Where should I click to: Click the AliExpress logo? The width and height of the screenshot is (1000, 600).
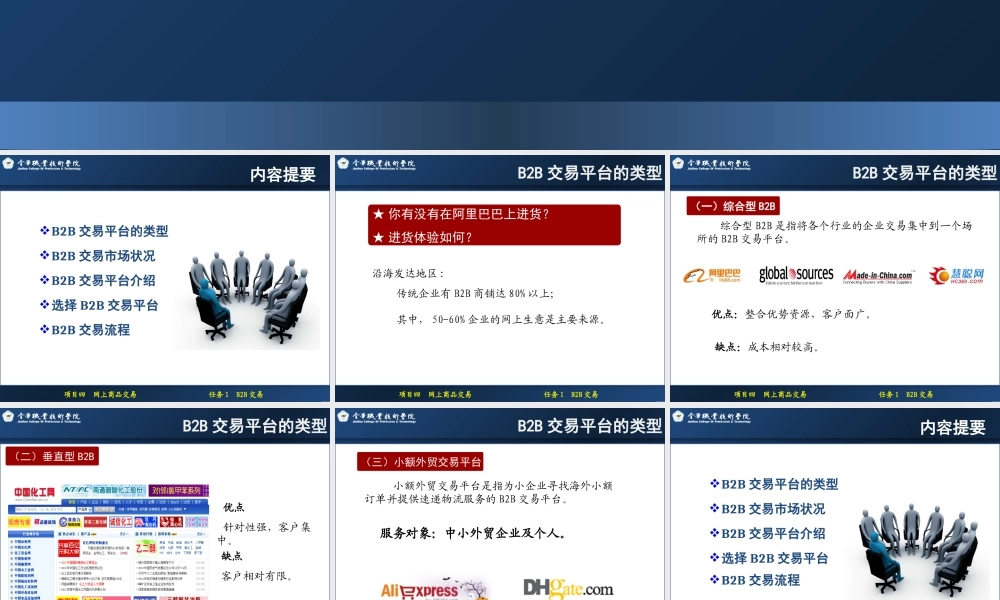418,590
